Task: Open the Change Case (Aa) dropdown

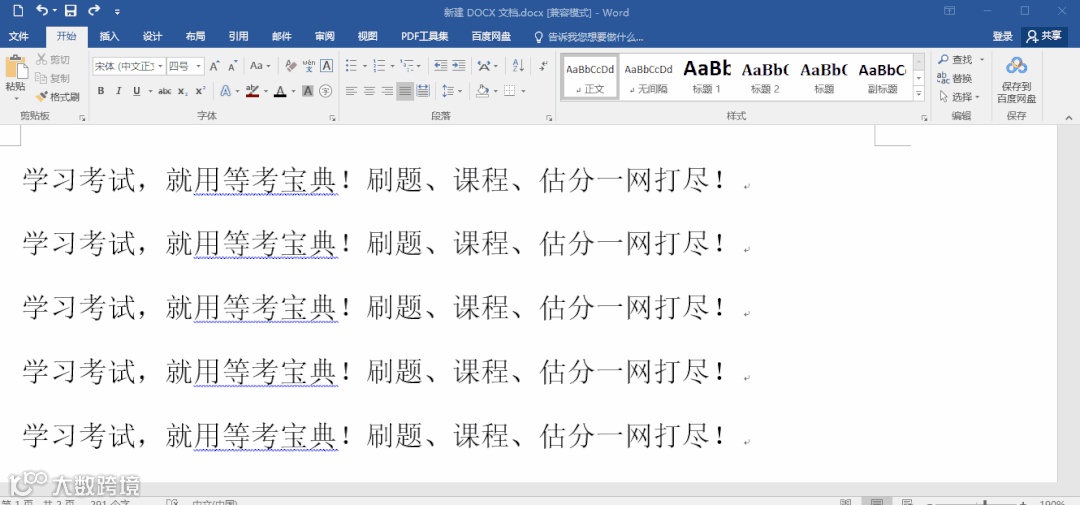Action: click(260, 66)
